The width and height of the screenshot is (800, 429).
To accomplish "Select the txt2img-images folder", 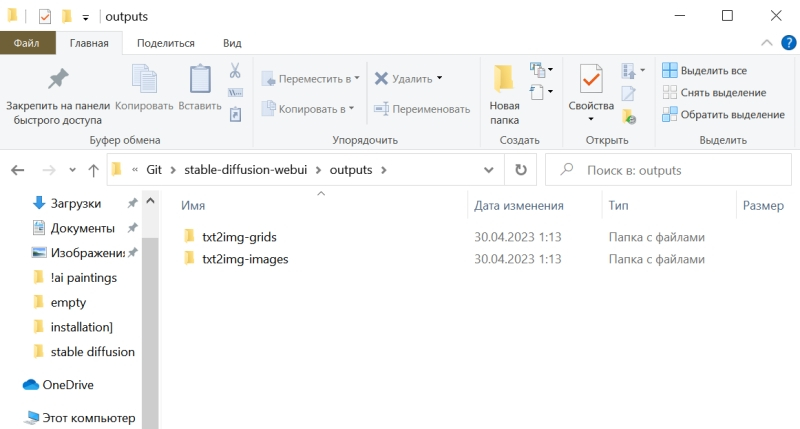I will click(245, 259).
